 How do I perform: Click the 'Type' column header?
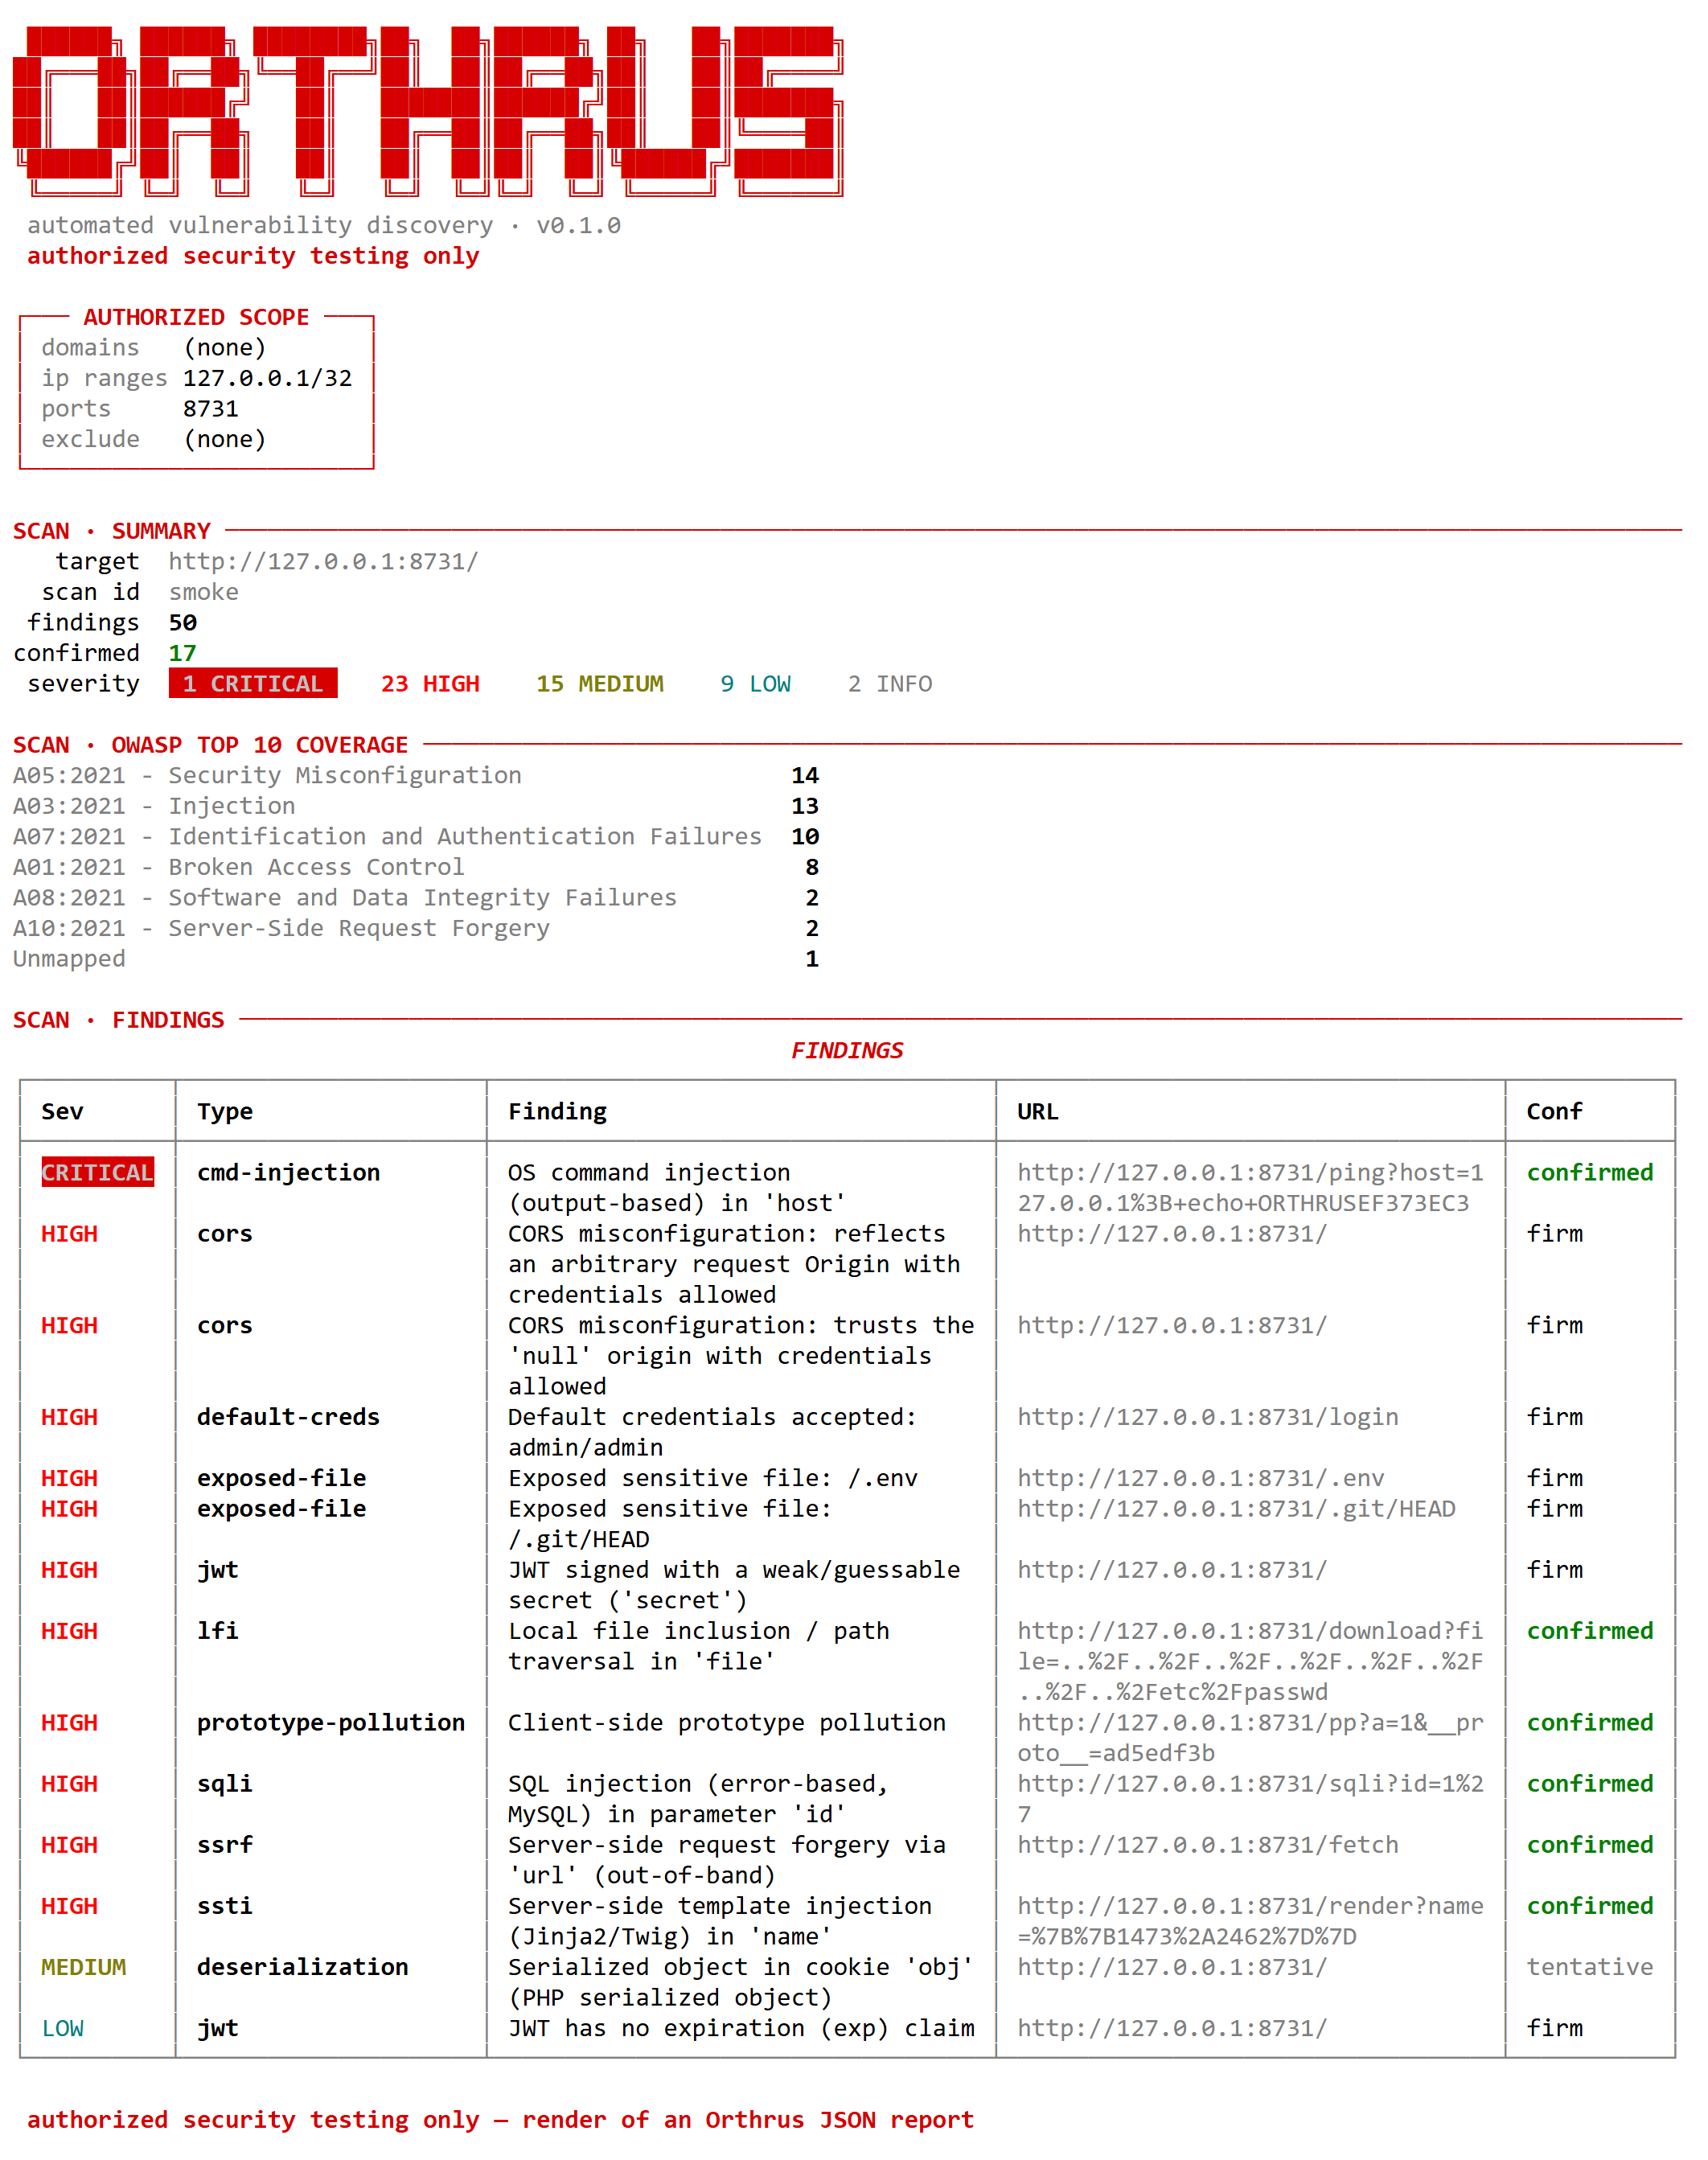225,1111
